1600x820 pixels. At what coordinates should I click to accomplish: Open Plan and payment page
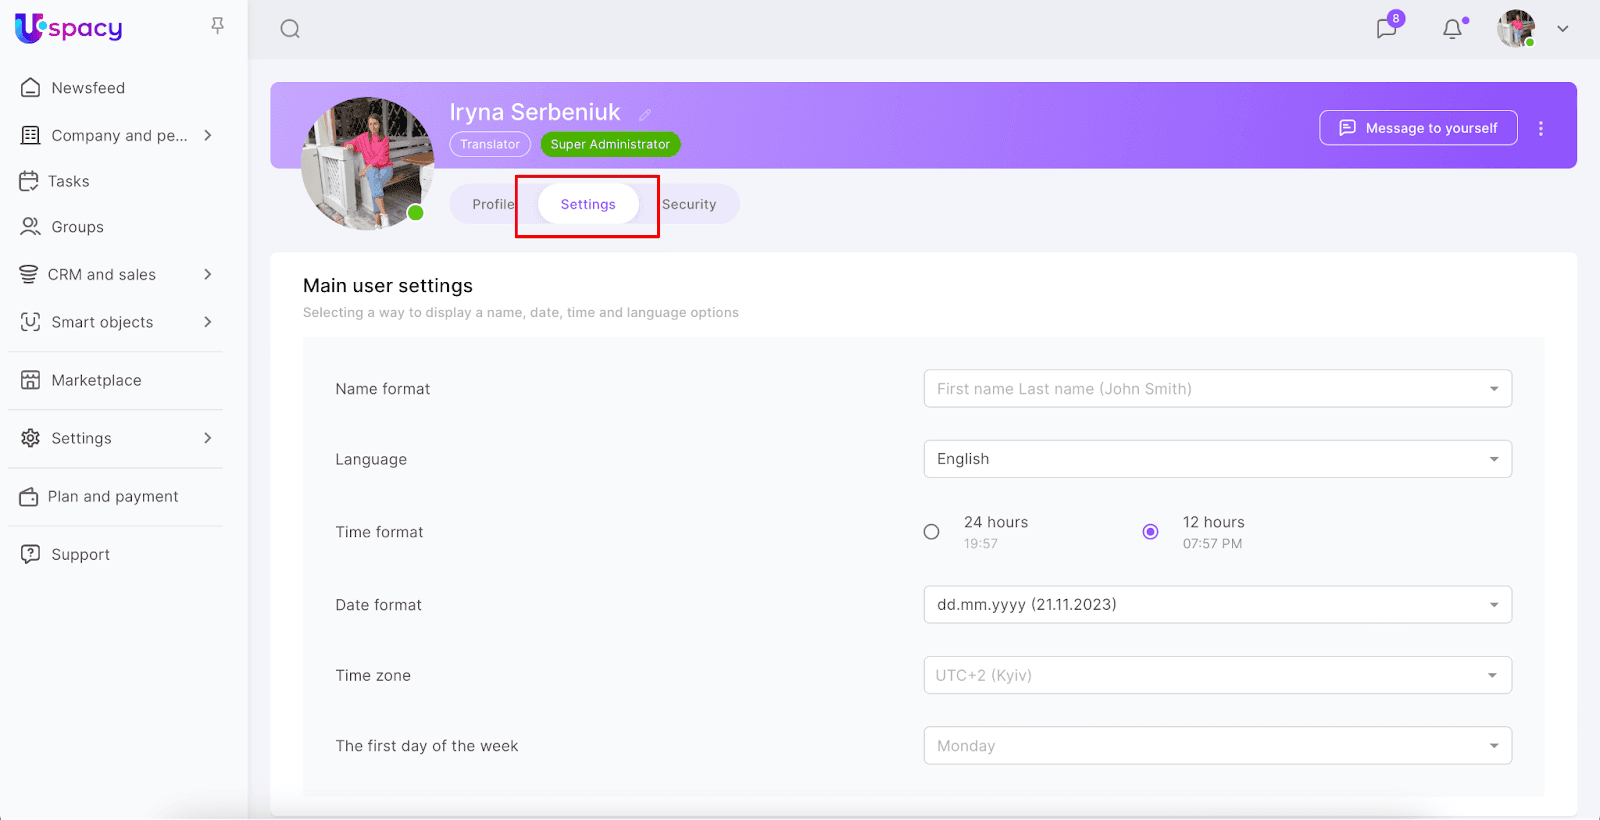pos(112,496)
